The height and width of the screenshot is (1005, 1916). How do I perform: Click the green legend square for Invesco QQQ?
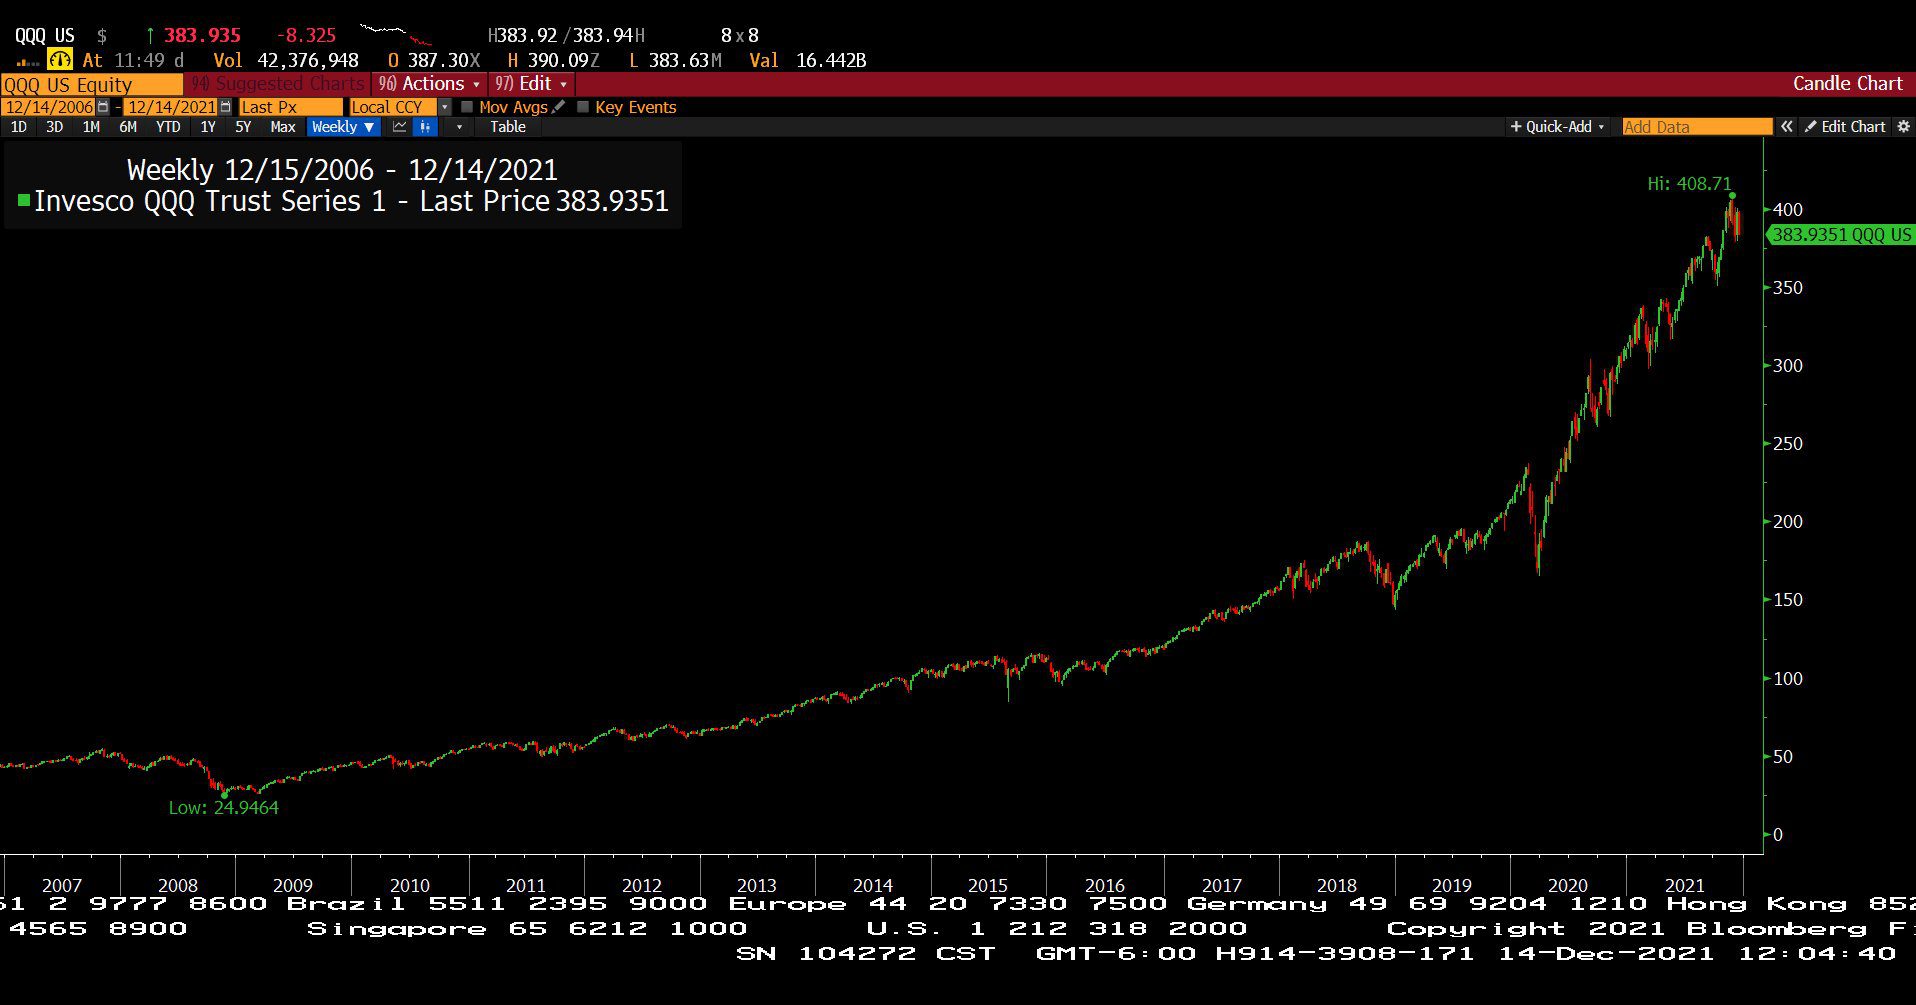(24, 201)
